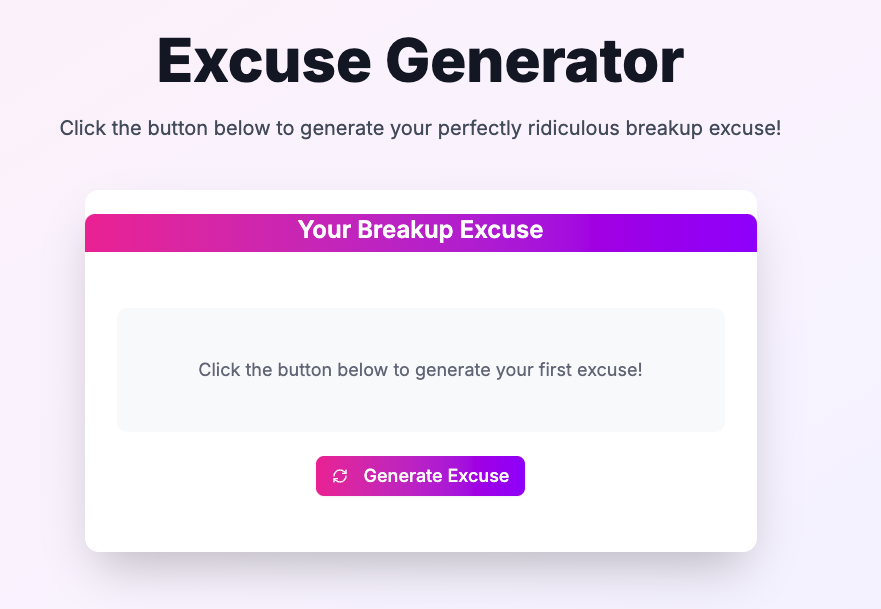Click the "Generate Excuse" label text
The width and height of the screenshot is (881, 609).
(x=436, y=476)
